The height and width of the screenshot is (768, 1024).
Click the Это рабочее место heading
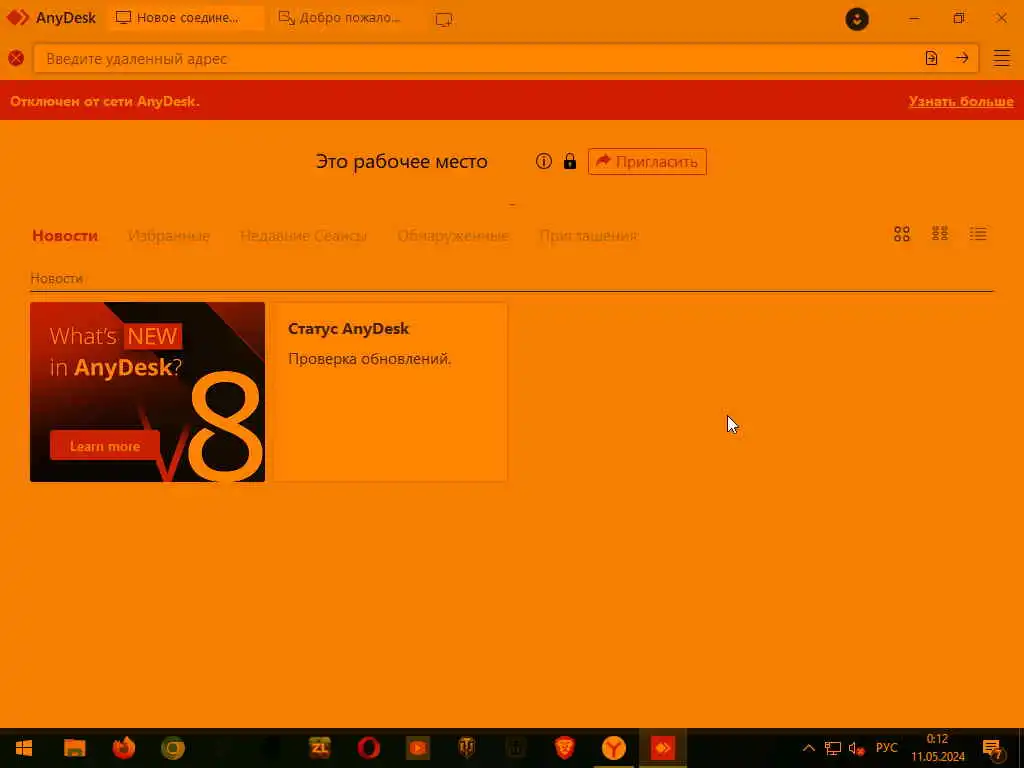402,161
